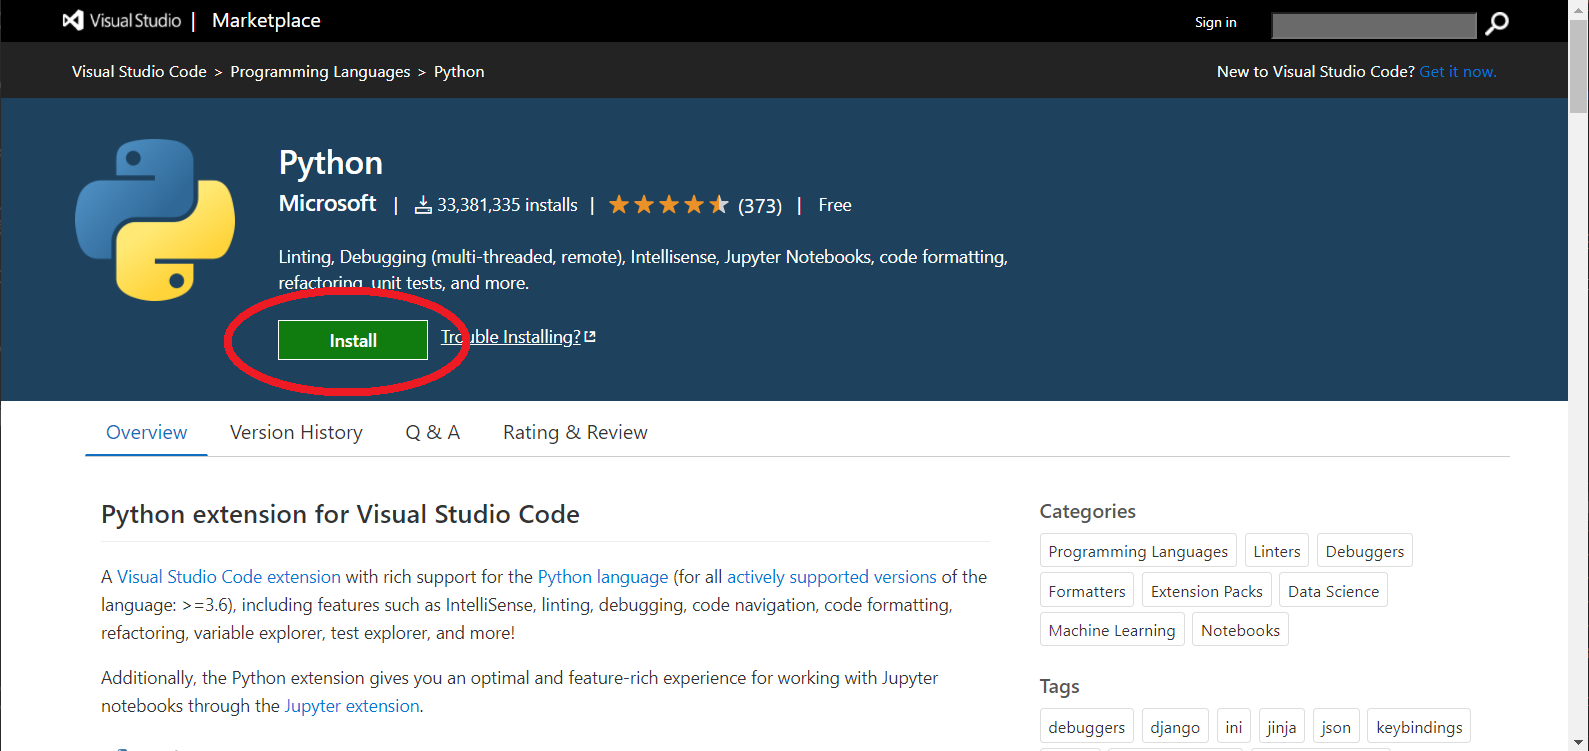Choose the Data Science category
This screenshot has height=751, width=1589.
click(1333, 591)
